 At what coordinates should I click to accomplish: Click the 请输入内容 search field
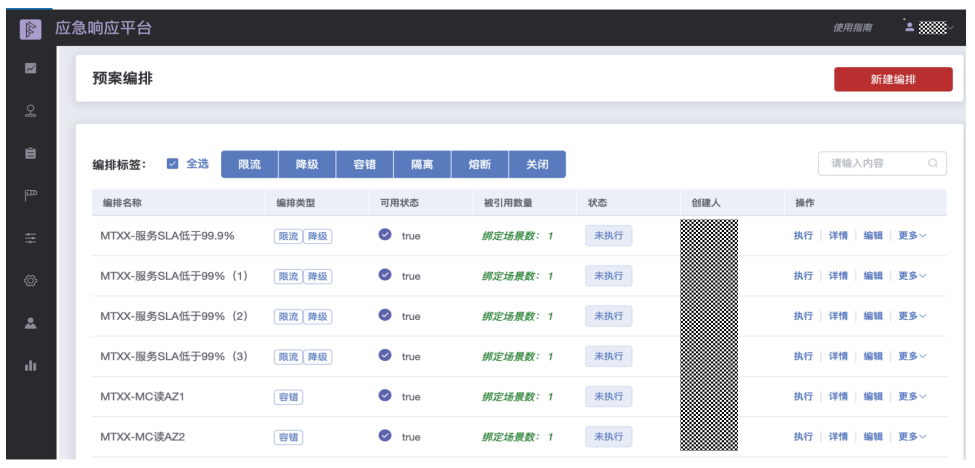pos(882,163)
